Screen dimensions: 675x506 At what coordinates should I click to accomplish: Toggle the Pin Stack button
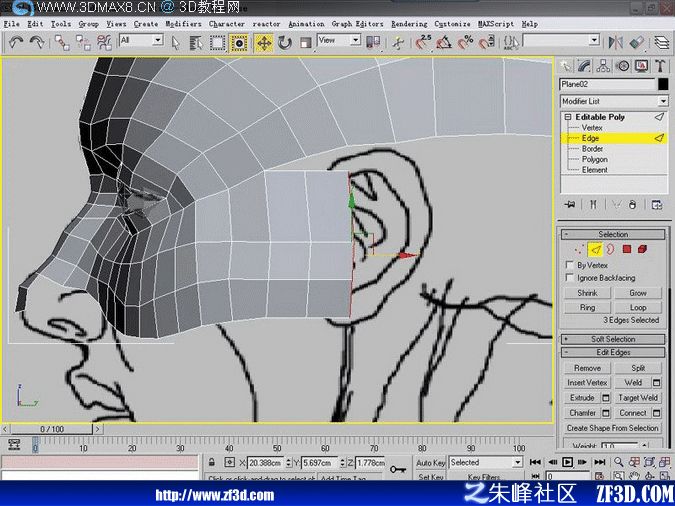pos(570,205)
